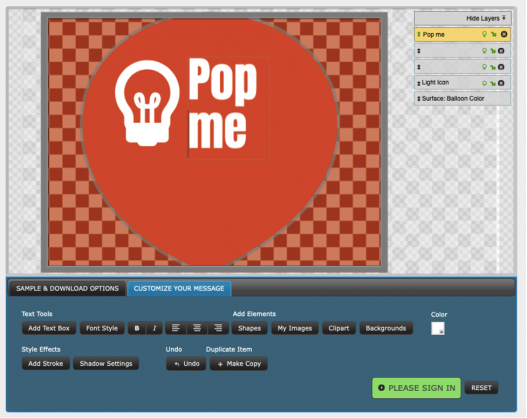Image resolution: width=527 pixels, height=418 pixels.
Task: Toggle Pop me layer visibility bulb
Action: (484, 34)
